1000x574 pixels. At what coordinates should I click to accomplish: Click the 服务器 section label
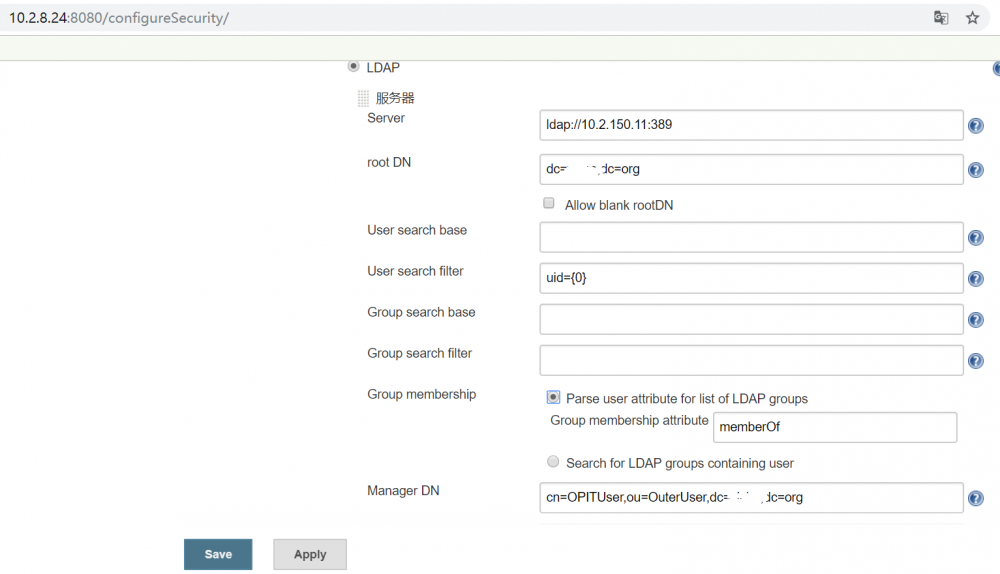click(x=395, y=98)
